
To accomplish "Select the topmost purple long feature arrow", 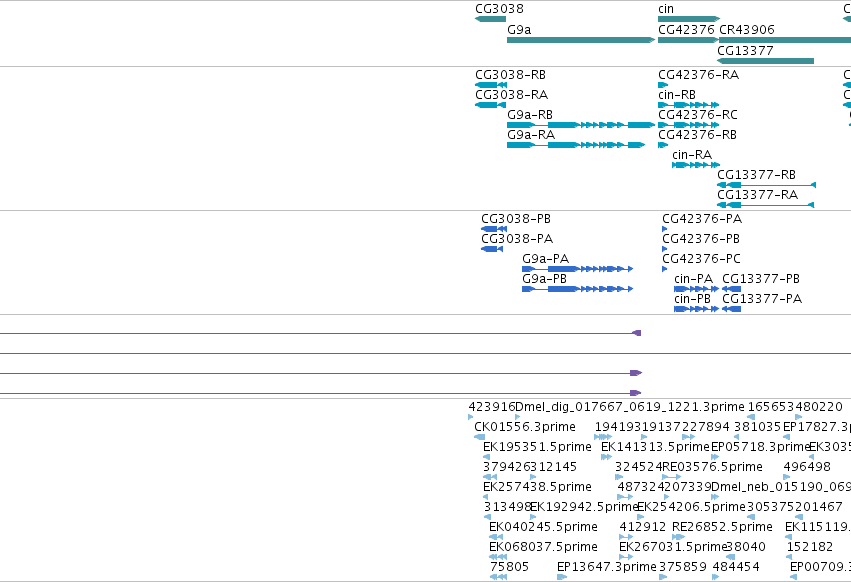I will tap(320, 333).
